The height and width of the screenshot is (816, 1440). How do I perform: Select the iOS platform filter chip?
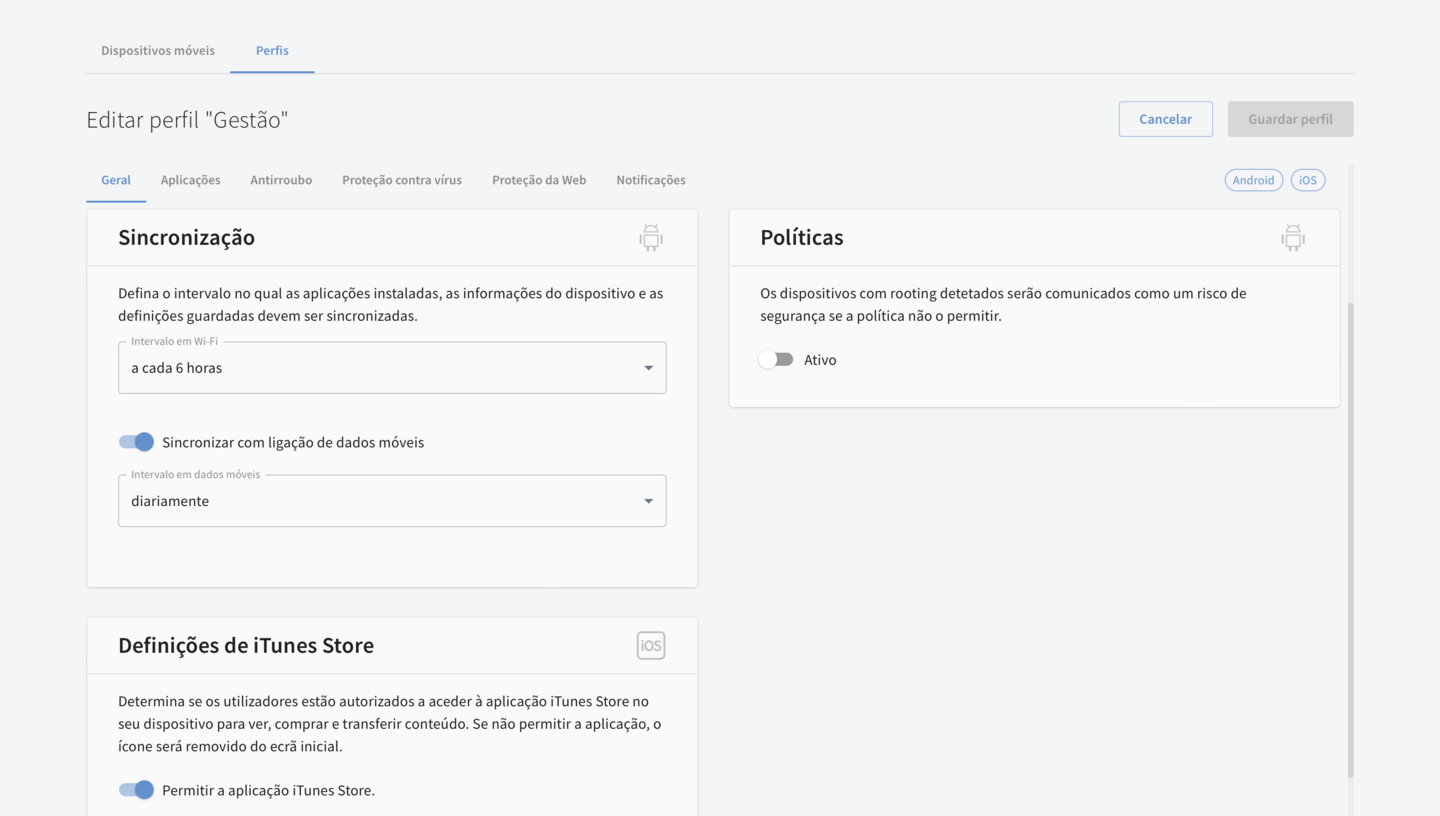(1307, 180)
